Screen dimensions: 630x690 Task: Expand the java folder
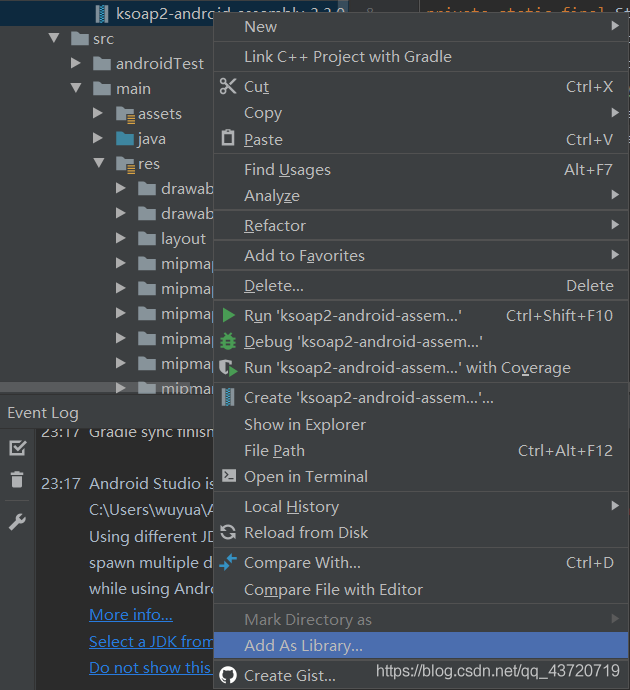(98, 139)
